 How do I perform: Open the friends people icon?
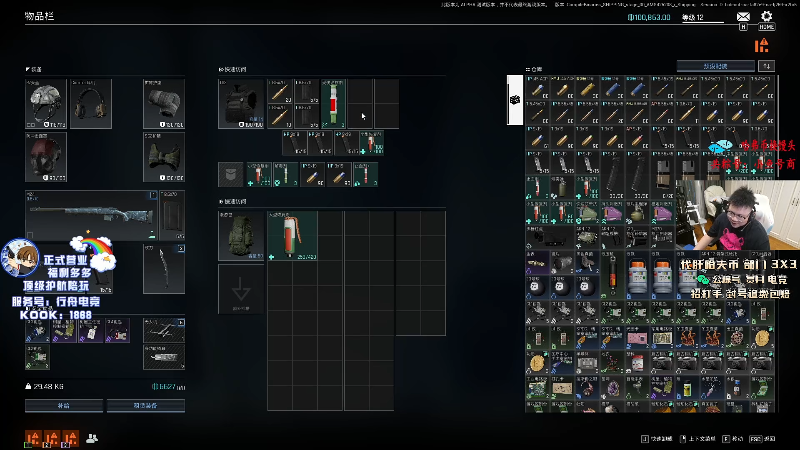point(92,438)
